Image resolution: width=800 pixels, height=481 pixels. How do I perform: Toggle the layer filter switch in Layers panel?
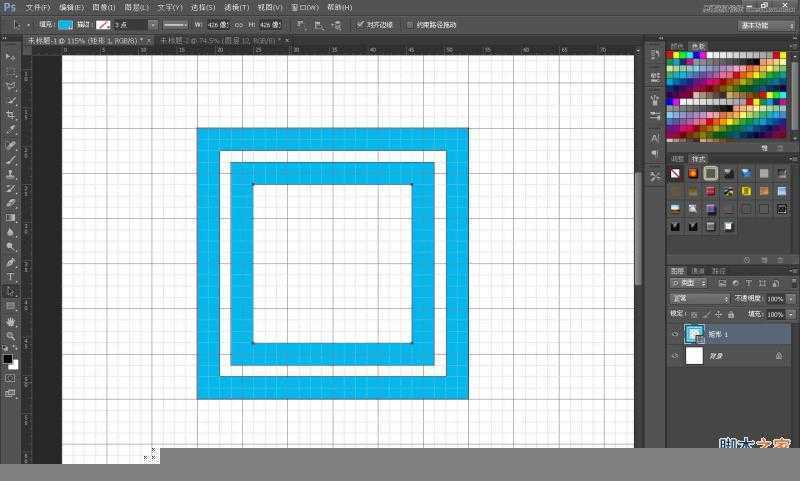coord(794,282)
